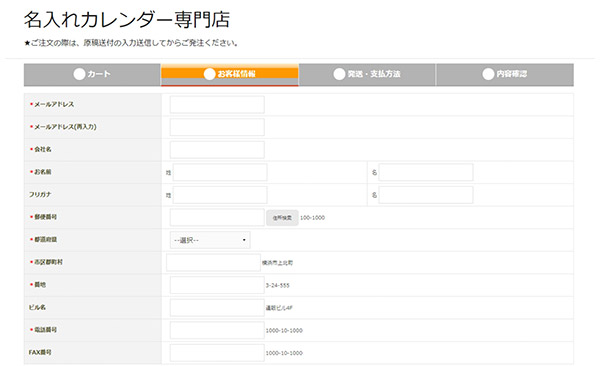The width and height of the screenshot is (600, 366).
Task: Focus the 電話番号 input field
Action: pos(217,330)
